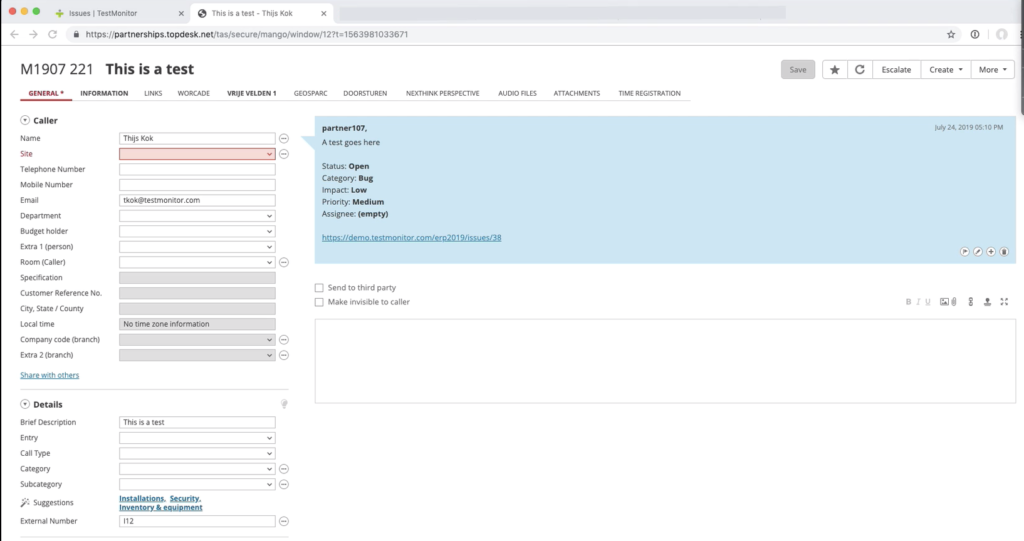Click the Share with others link

click(x=50, y=375)
